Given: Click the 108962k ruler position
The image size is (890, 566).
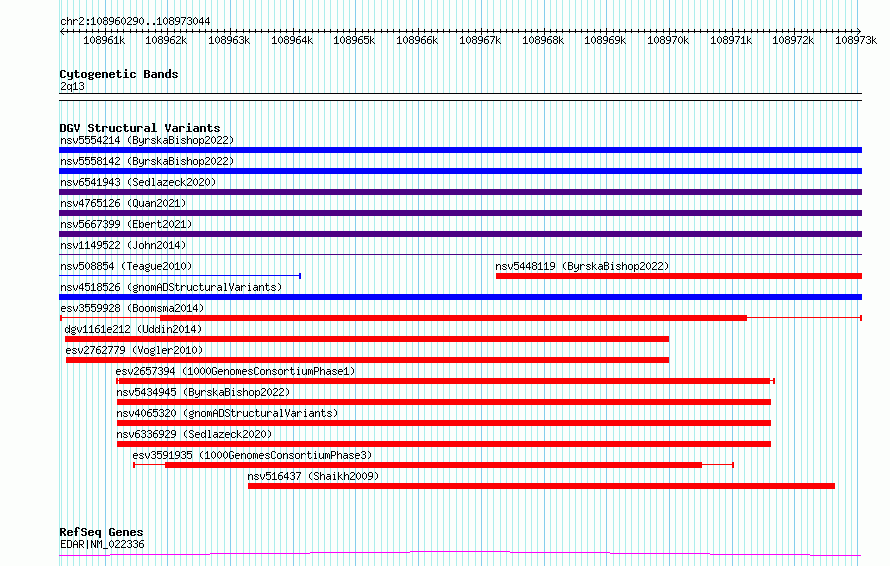Looking at the screenshot, I should coord(166,40).
